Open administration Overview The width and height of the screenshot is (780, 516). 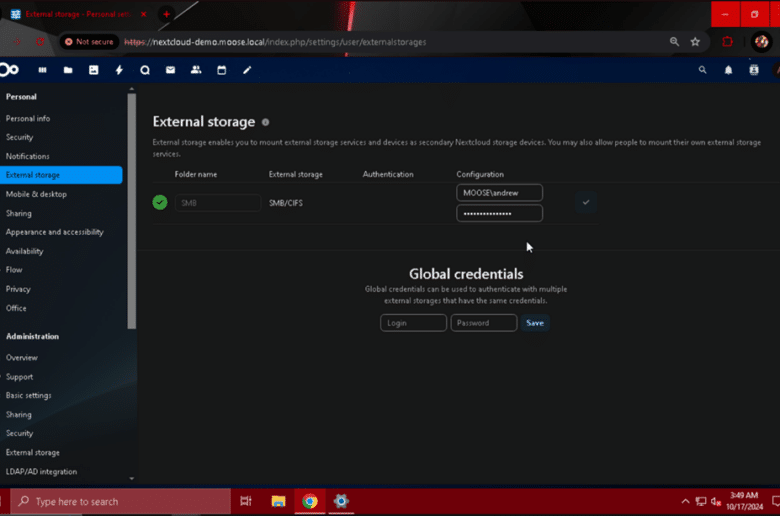tap(21, 357)
